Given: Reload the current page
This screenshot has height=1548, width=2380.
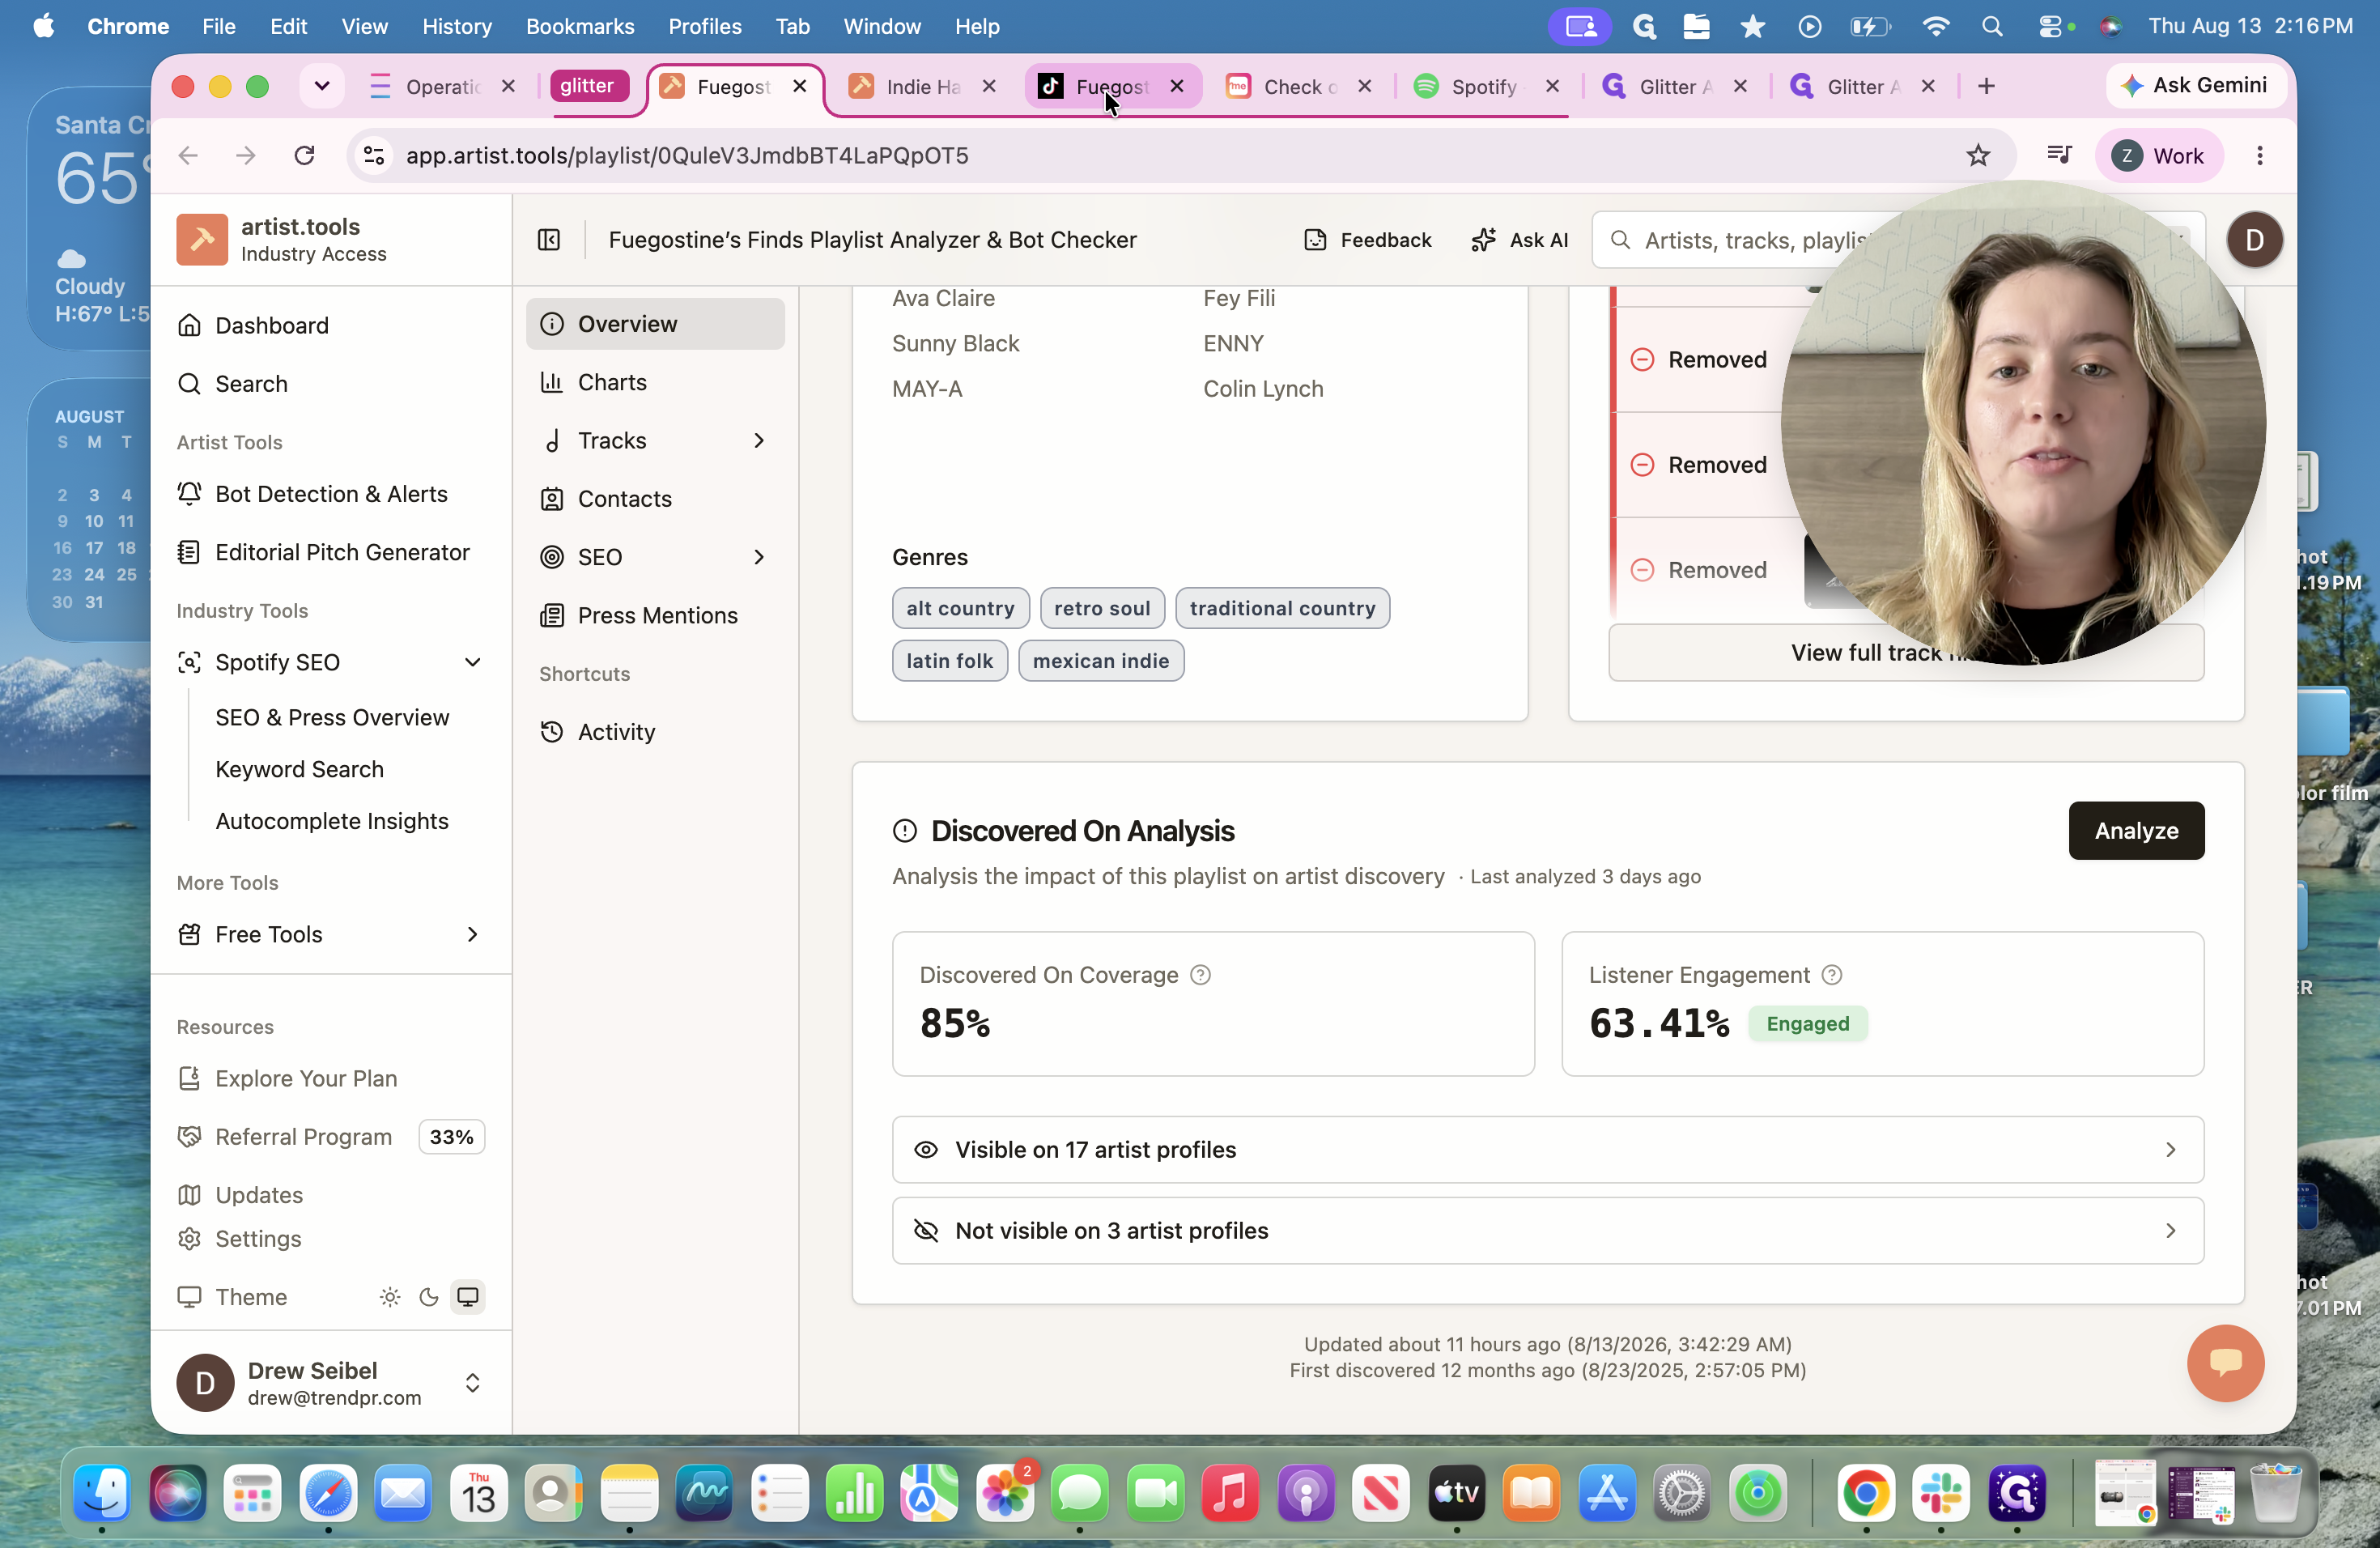Looking at the screenshot, I should point(305,155).
